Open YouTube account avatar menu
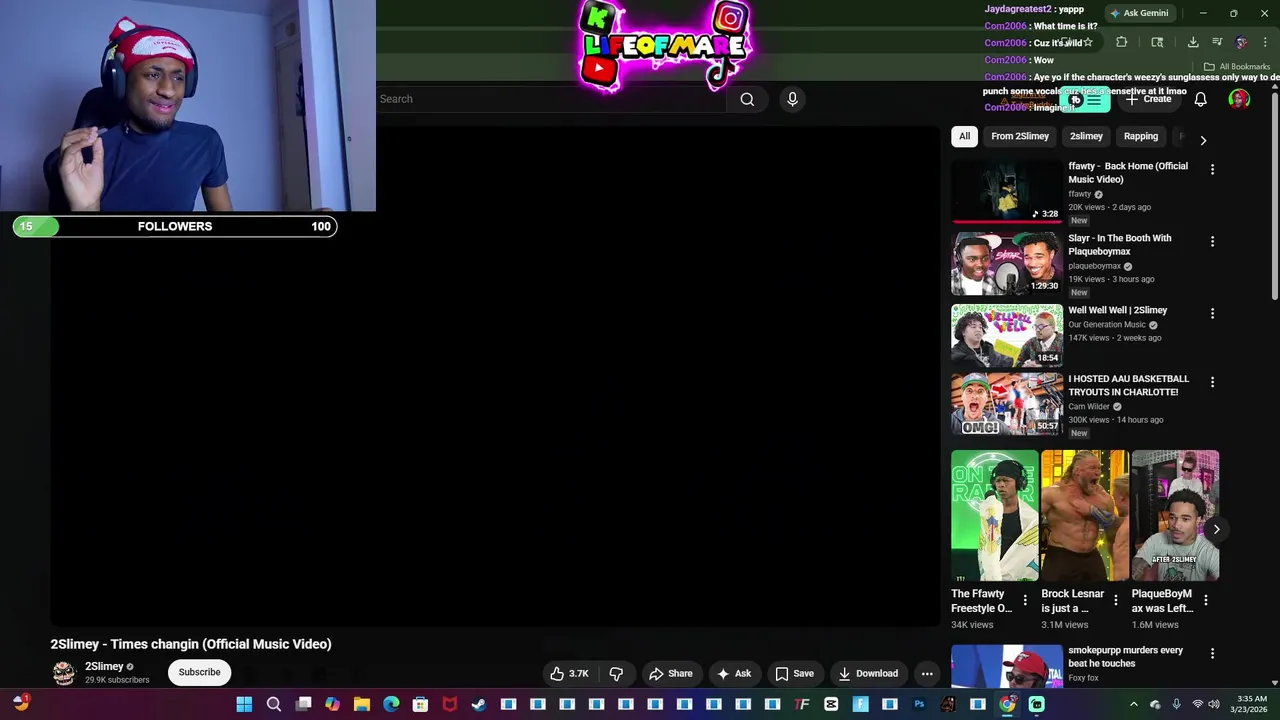 coord(1239,99)
